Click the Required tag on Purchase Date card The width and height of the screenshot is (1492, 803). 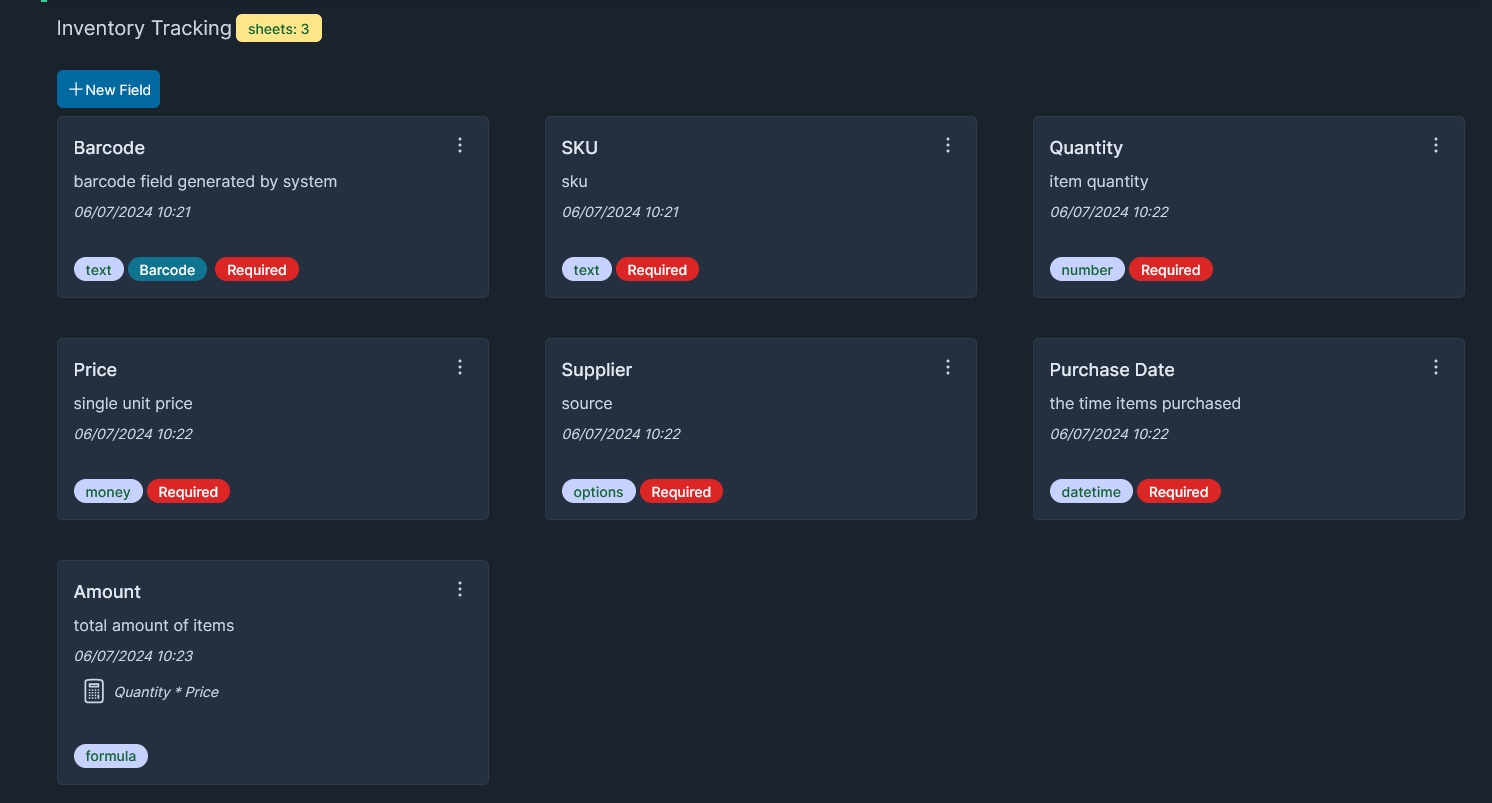(x=1179, y=492)
